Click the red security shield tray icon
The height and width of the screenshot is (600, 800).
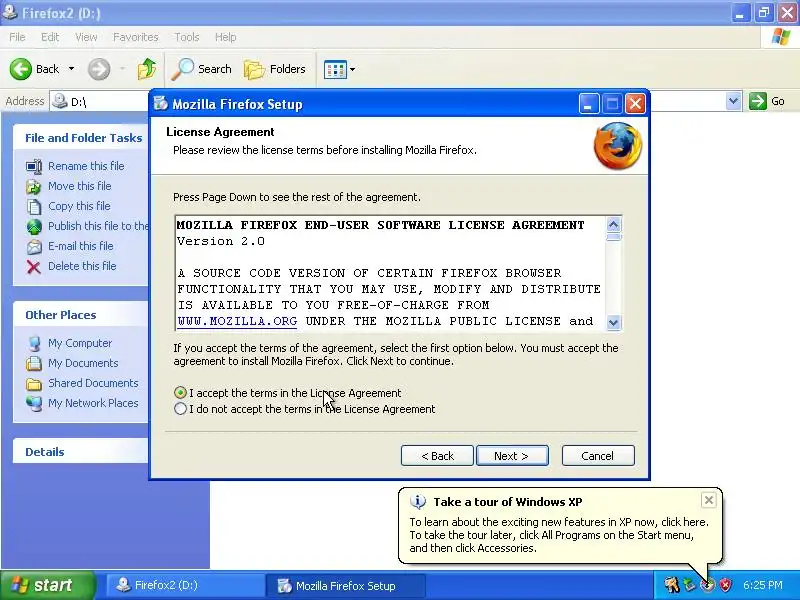coord(725,585)
